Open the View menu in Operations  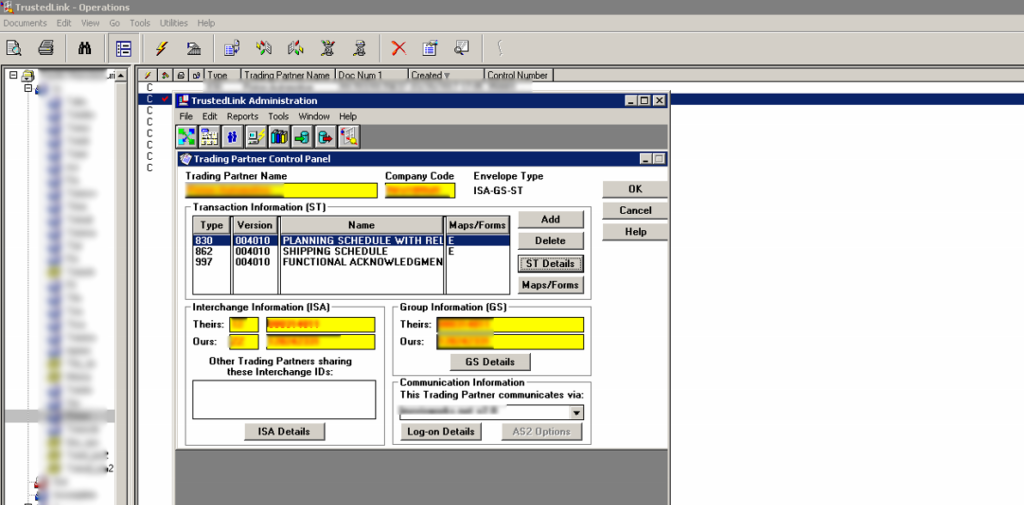[90, 23]
